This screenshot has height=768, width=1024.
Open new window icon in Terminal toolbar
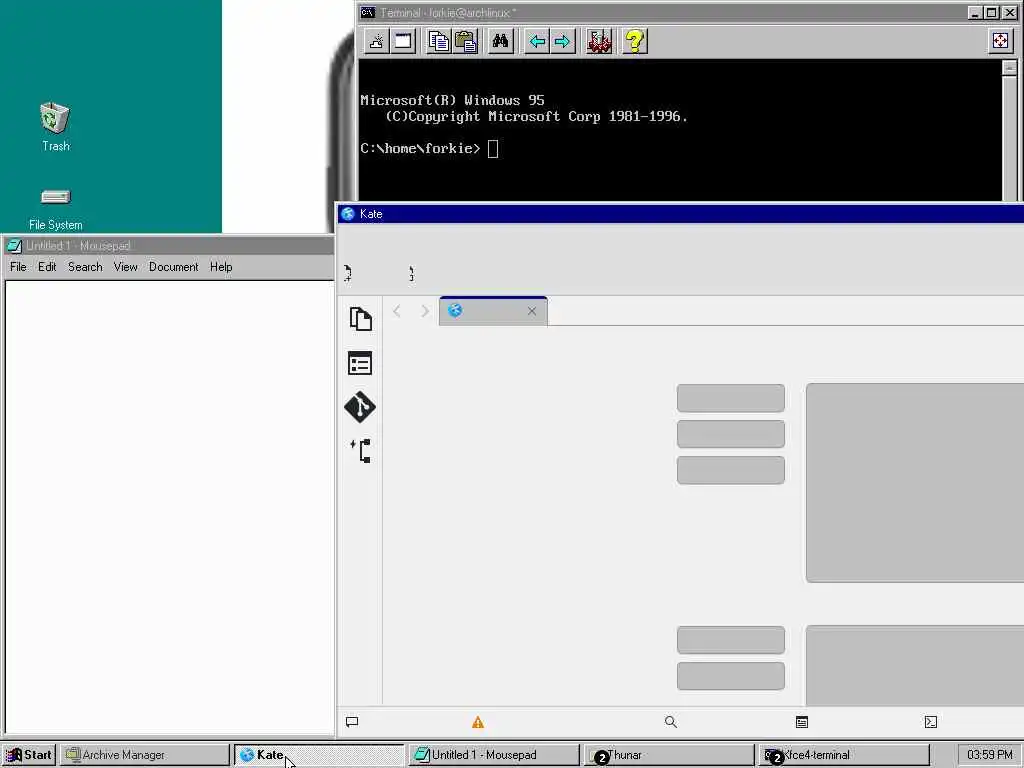click(404, 41)
